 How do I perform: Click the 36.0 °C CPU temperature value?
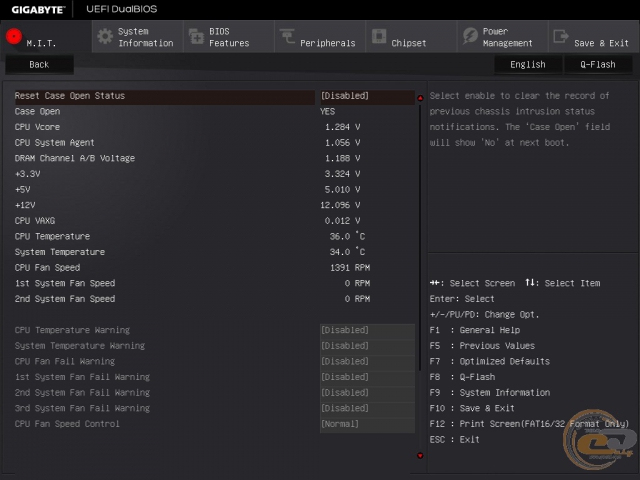(x=347, y=236)
